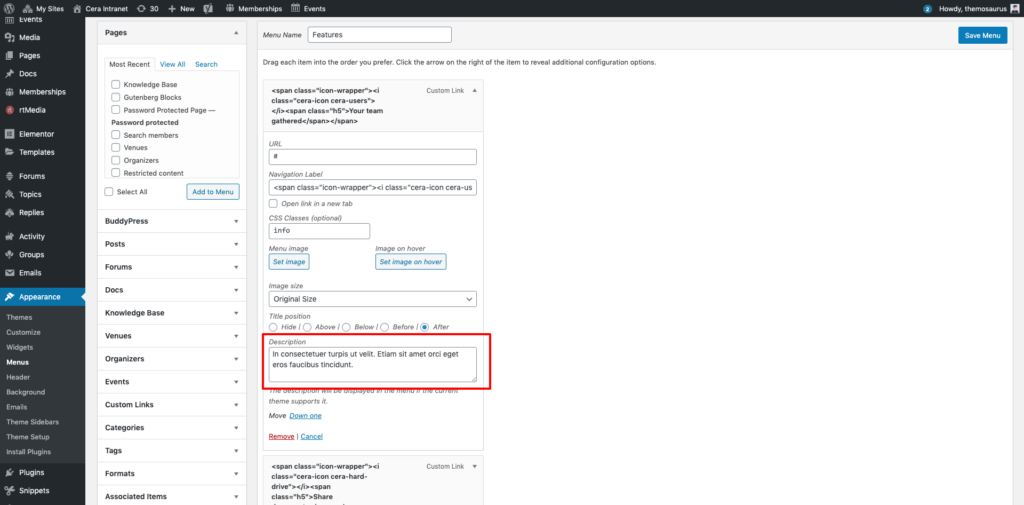Click the Appearance paintbrush icon

pos(10,297)
